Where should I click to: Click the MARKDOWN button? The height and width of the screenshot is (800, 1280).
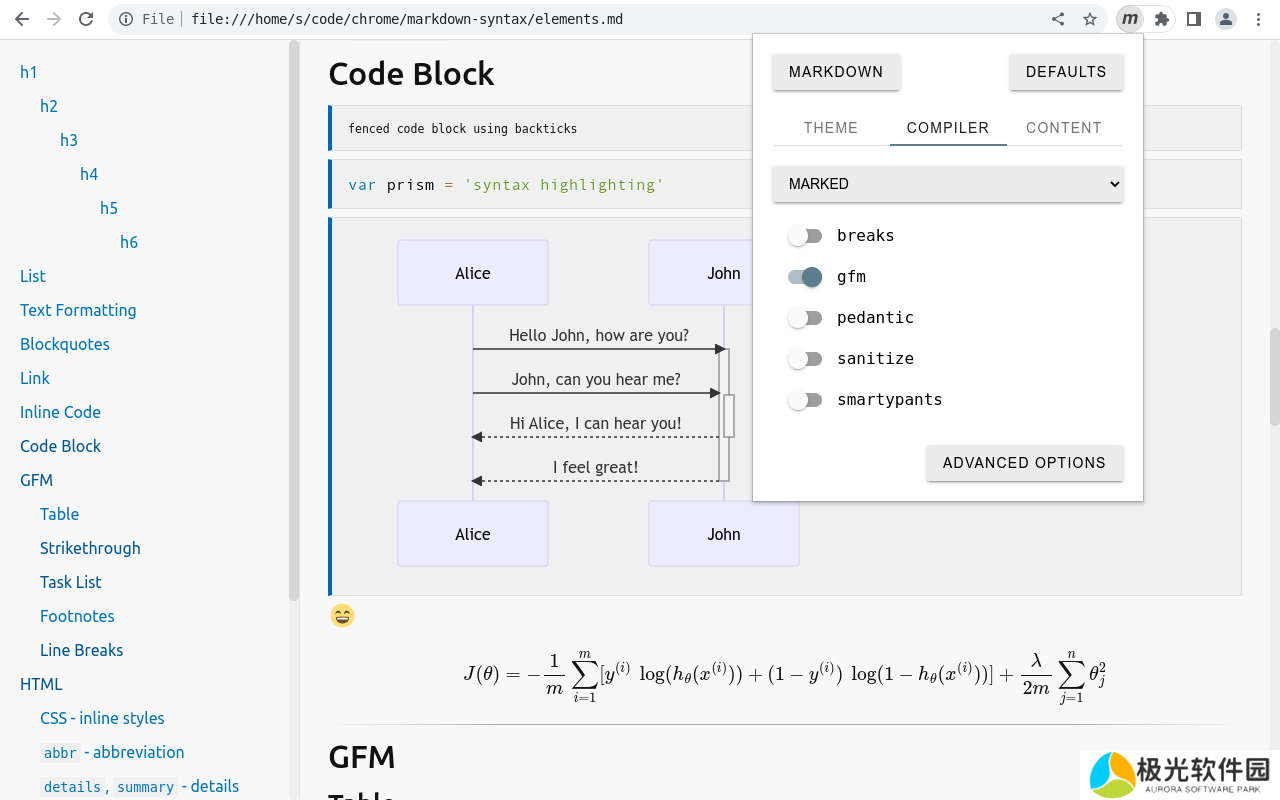836,72
